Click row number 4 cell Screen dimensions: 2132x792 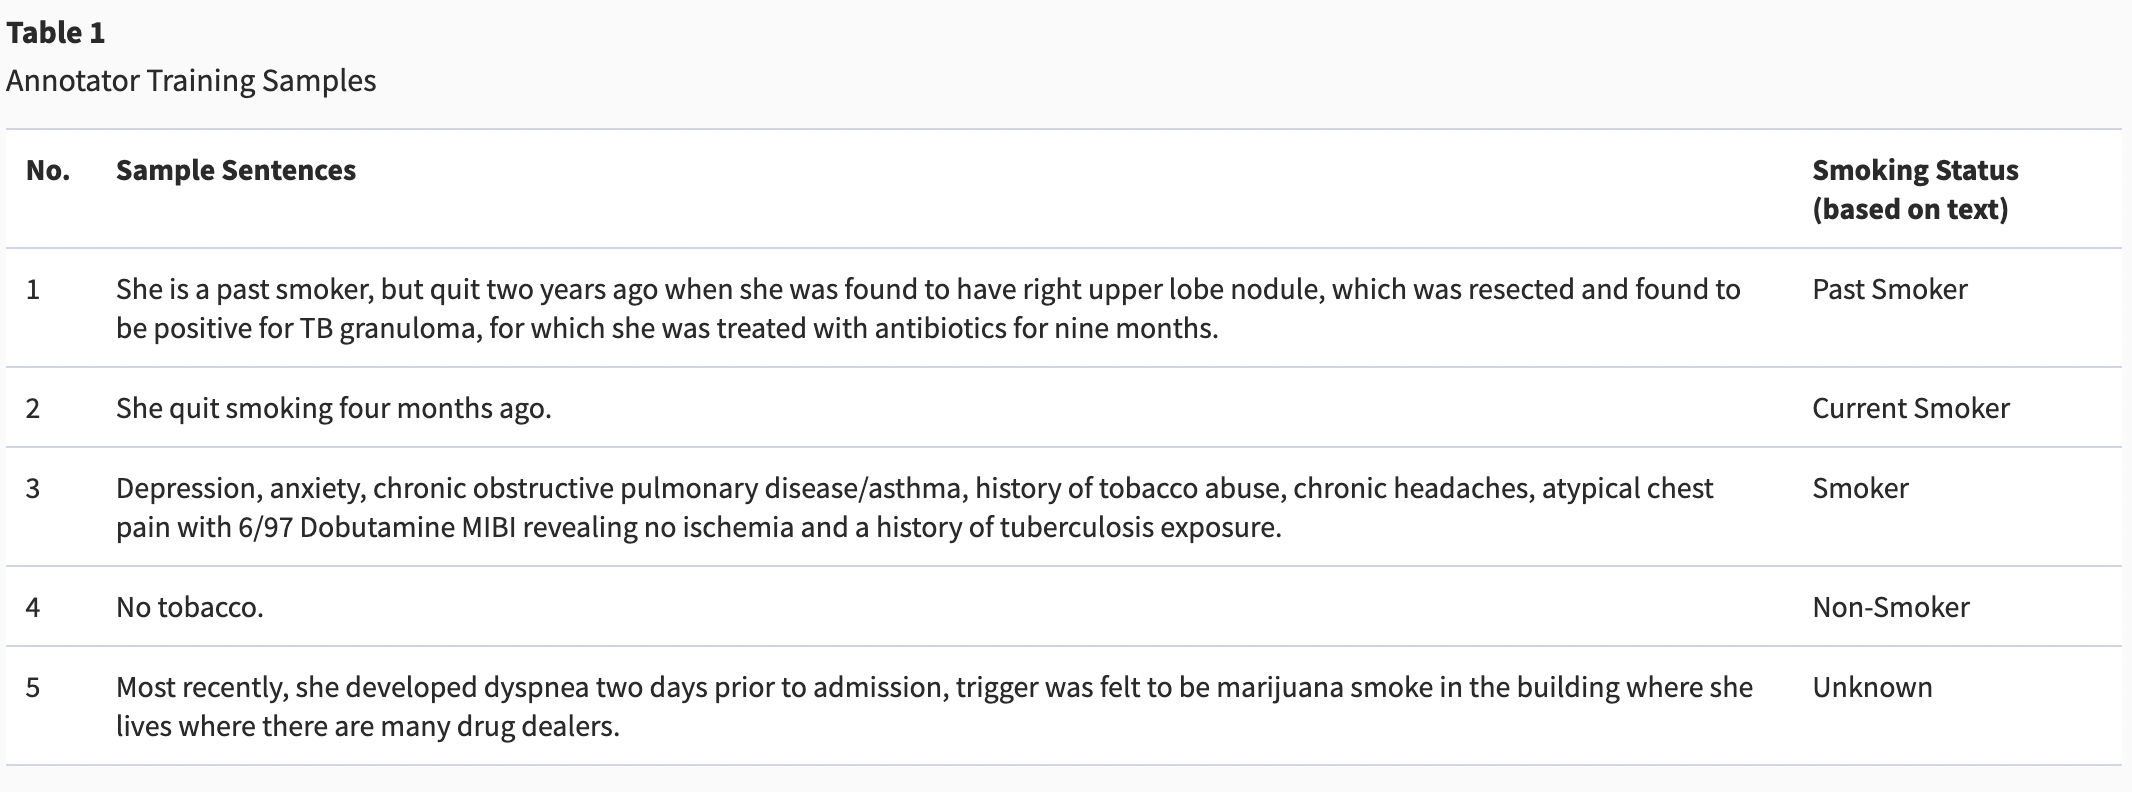33,607
